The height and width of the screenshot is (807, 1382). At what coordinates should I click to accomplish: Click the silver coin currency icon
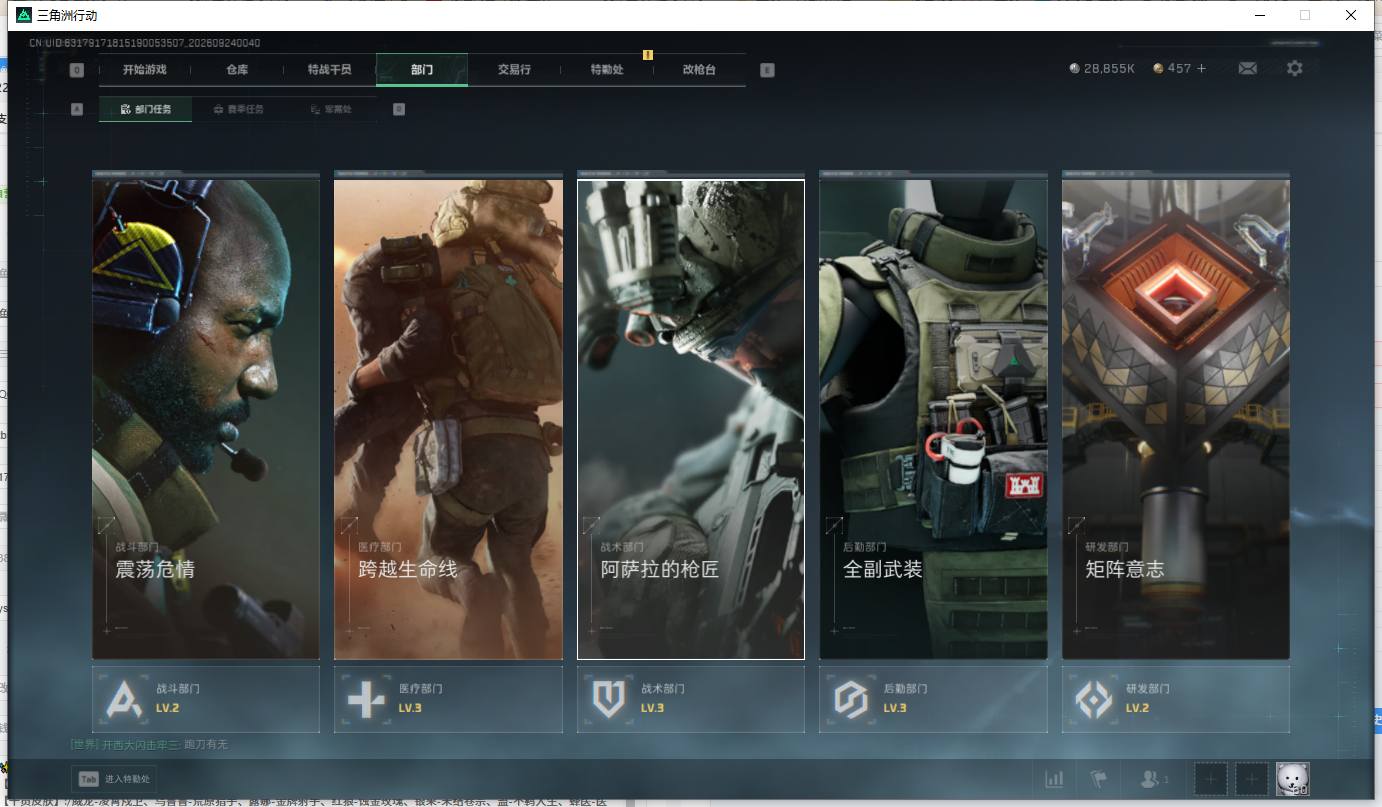pyautogui.click(x=1075, y=68)
